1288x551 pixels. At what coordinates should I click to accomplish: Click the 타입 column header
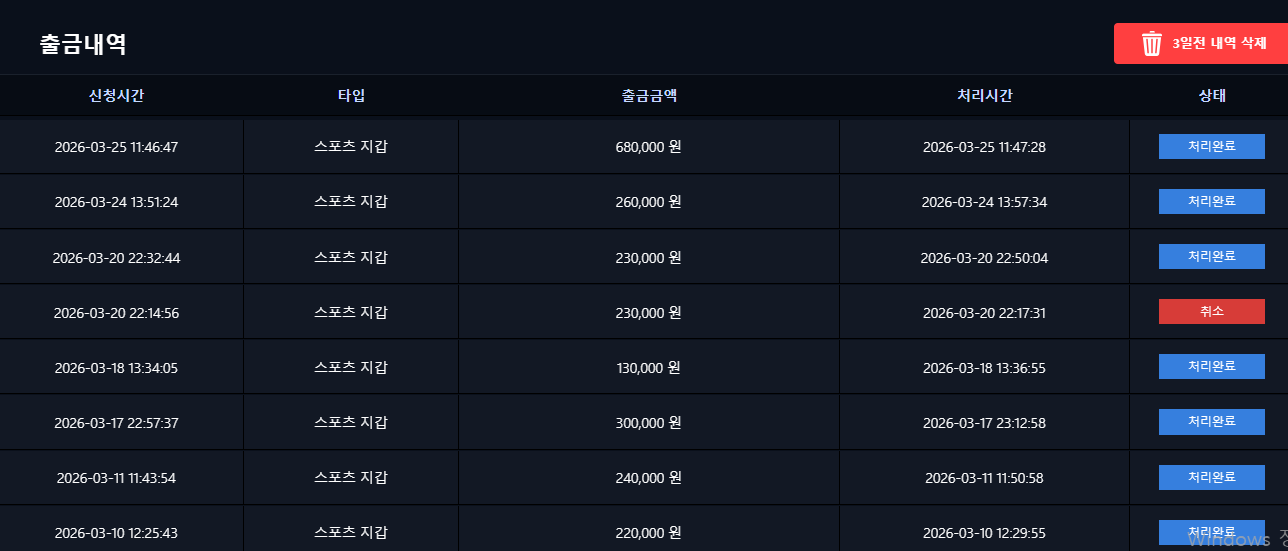tap(351, 96)
